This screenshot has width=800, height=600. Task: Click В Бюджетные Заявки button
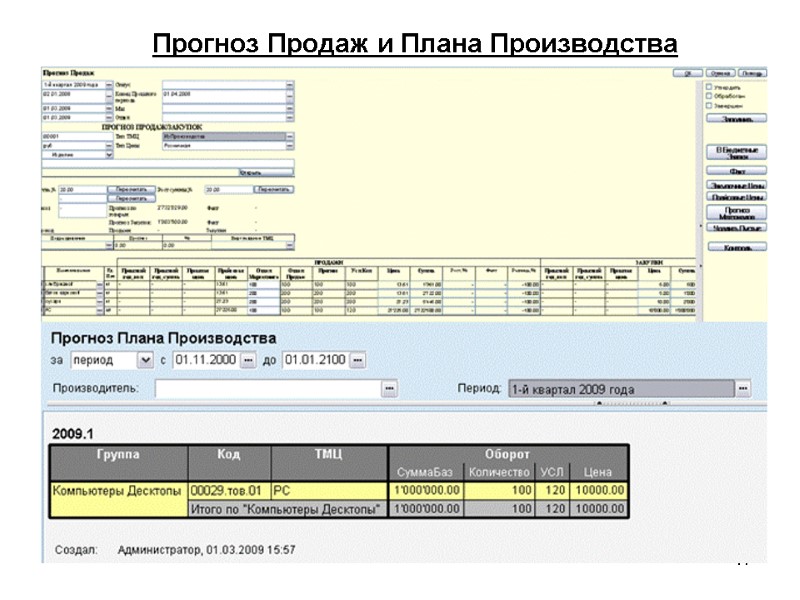click(737, 153)
